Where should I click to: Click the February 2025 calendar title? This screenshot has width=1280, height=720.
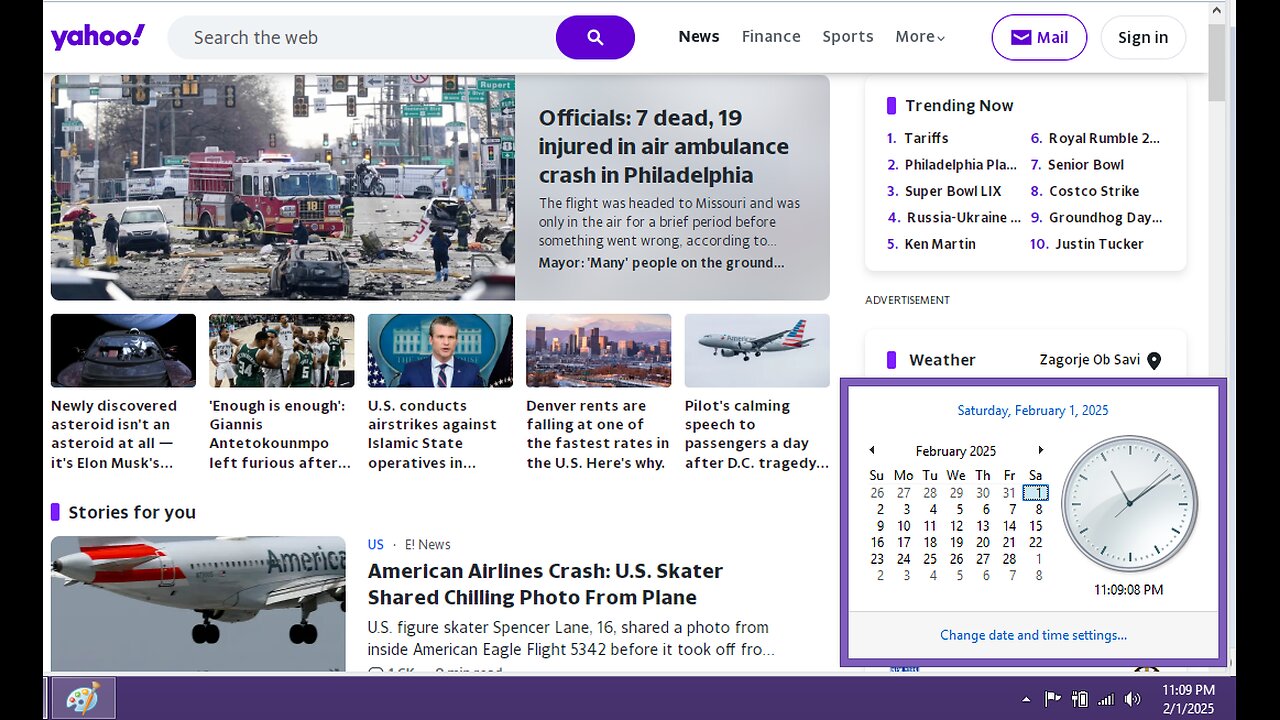click(955, 451)
